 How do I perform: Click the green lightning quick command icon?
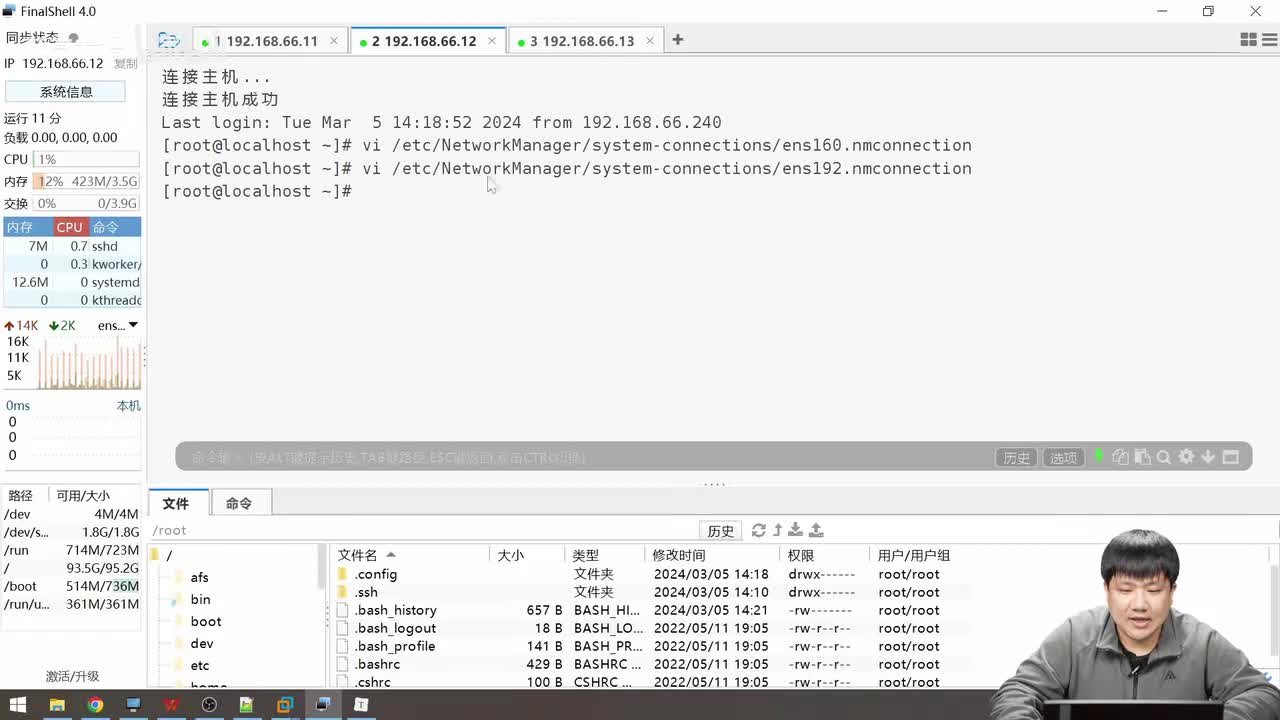[x=1099, y=457]
